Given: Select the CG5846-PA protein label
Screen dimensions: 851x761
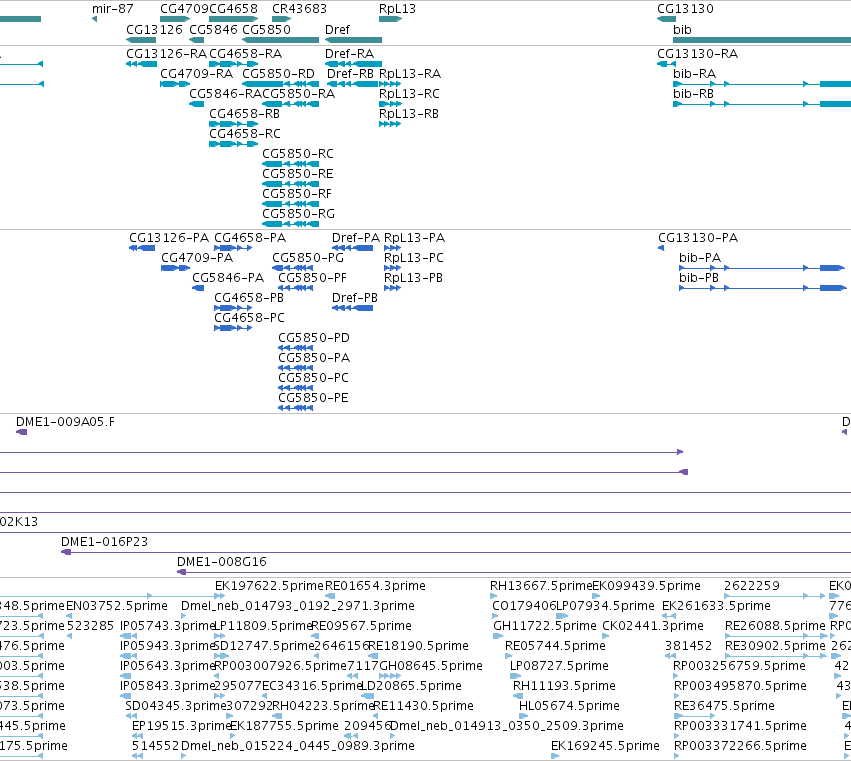Looking at the screenshot, I should [x=228, y=278].
